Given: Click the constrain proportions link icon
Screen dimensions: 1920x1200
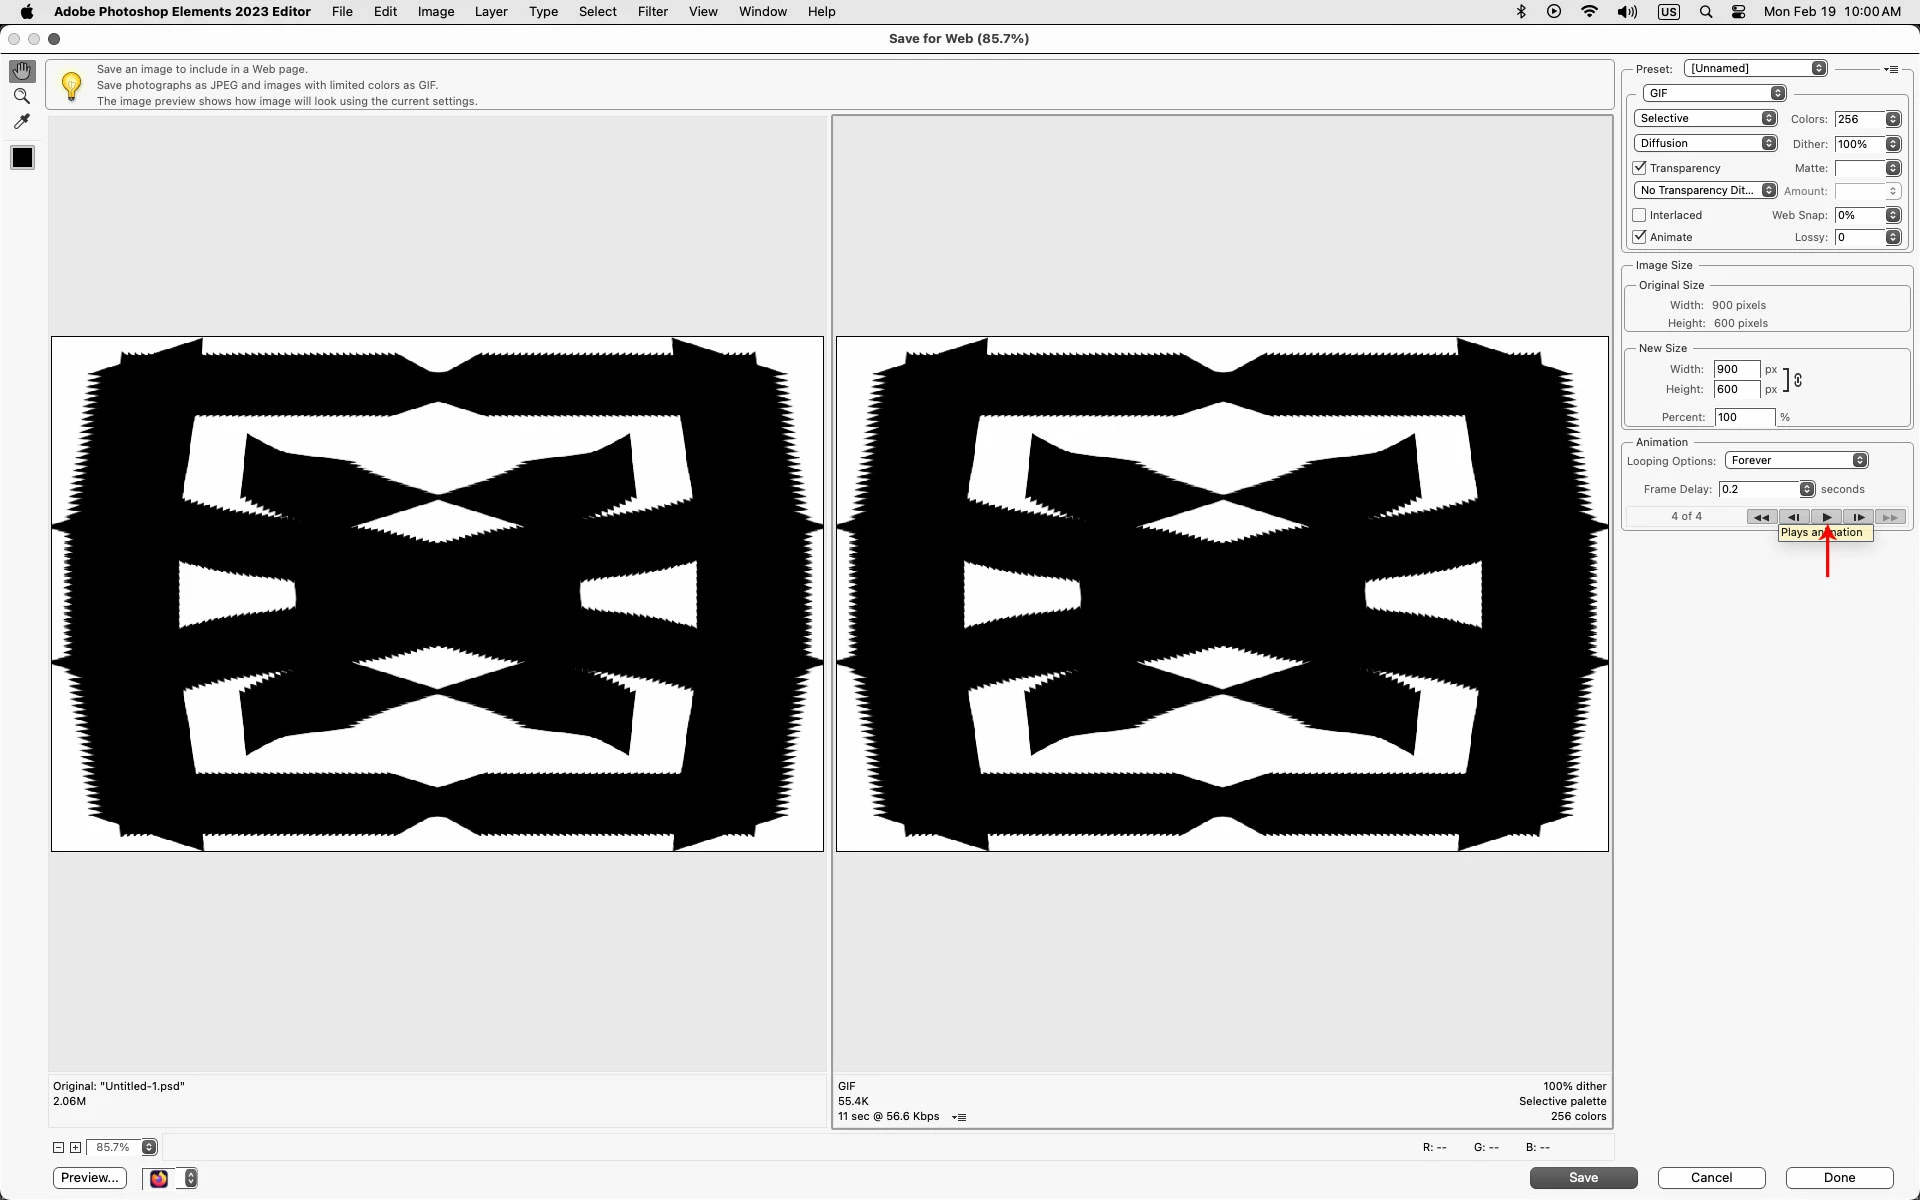Looking at the screenshot, I should pyautogui.click(x=1798, y=380).
